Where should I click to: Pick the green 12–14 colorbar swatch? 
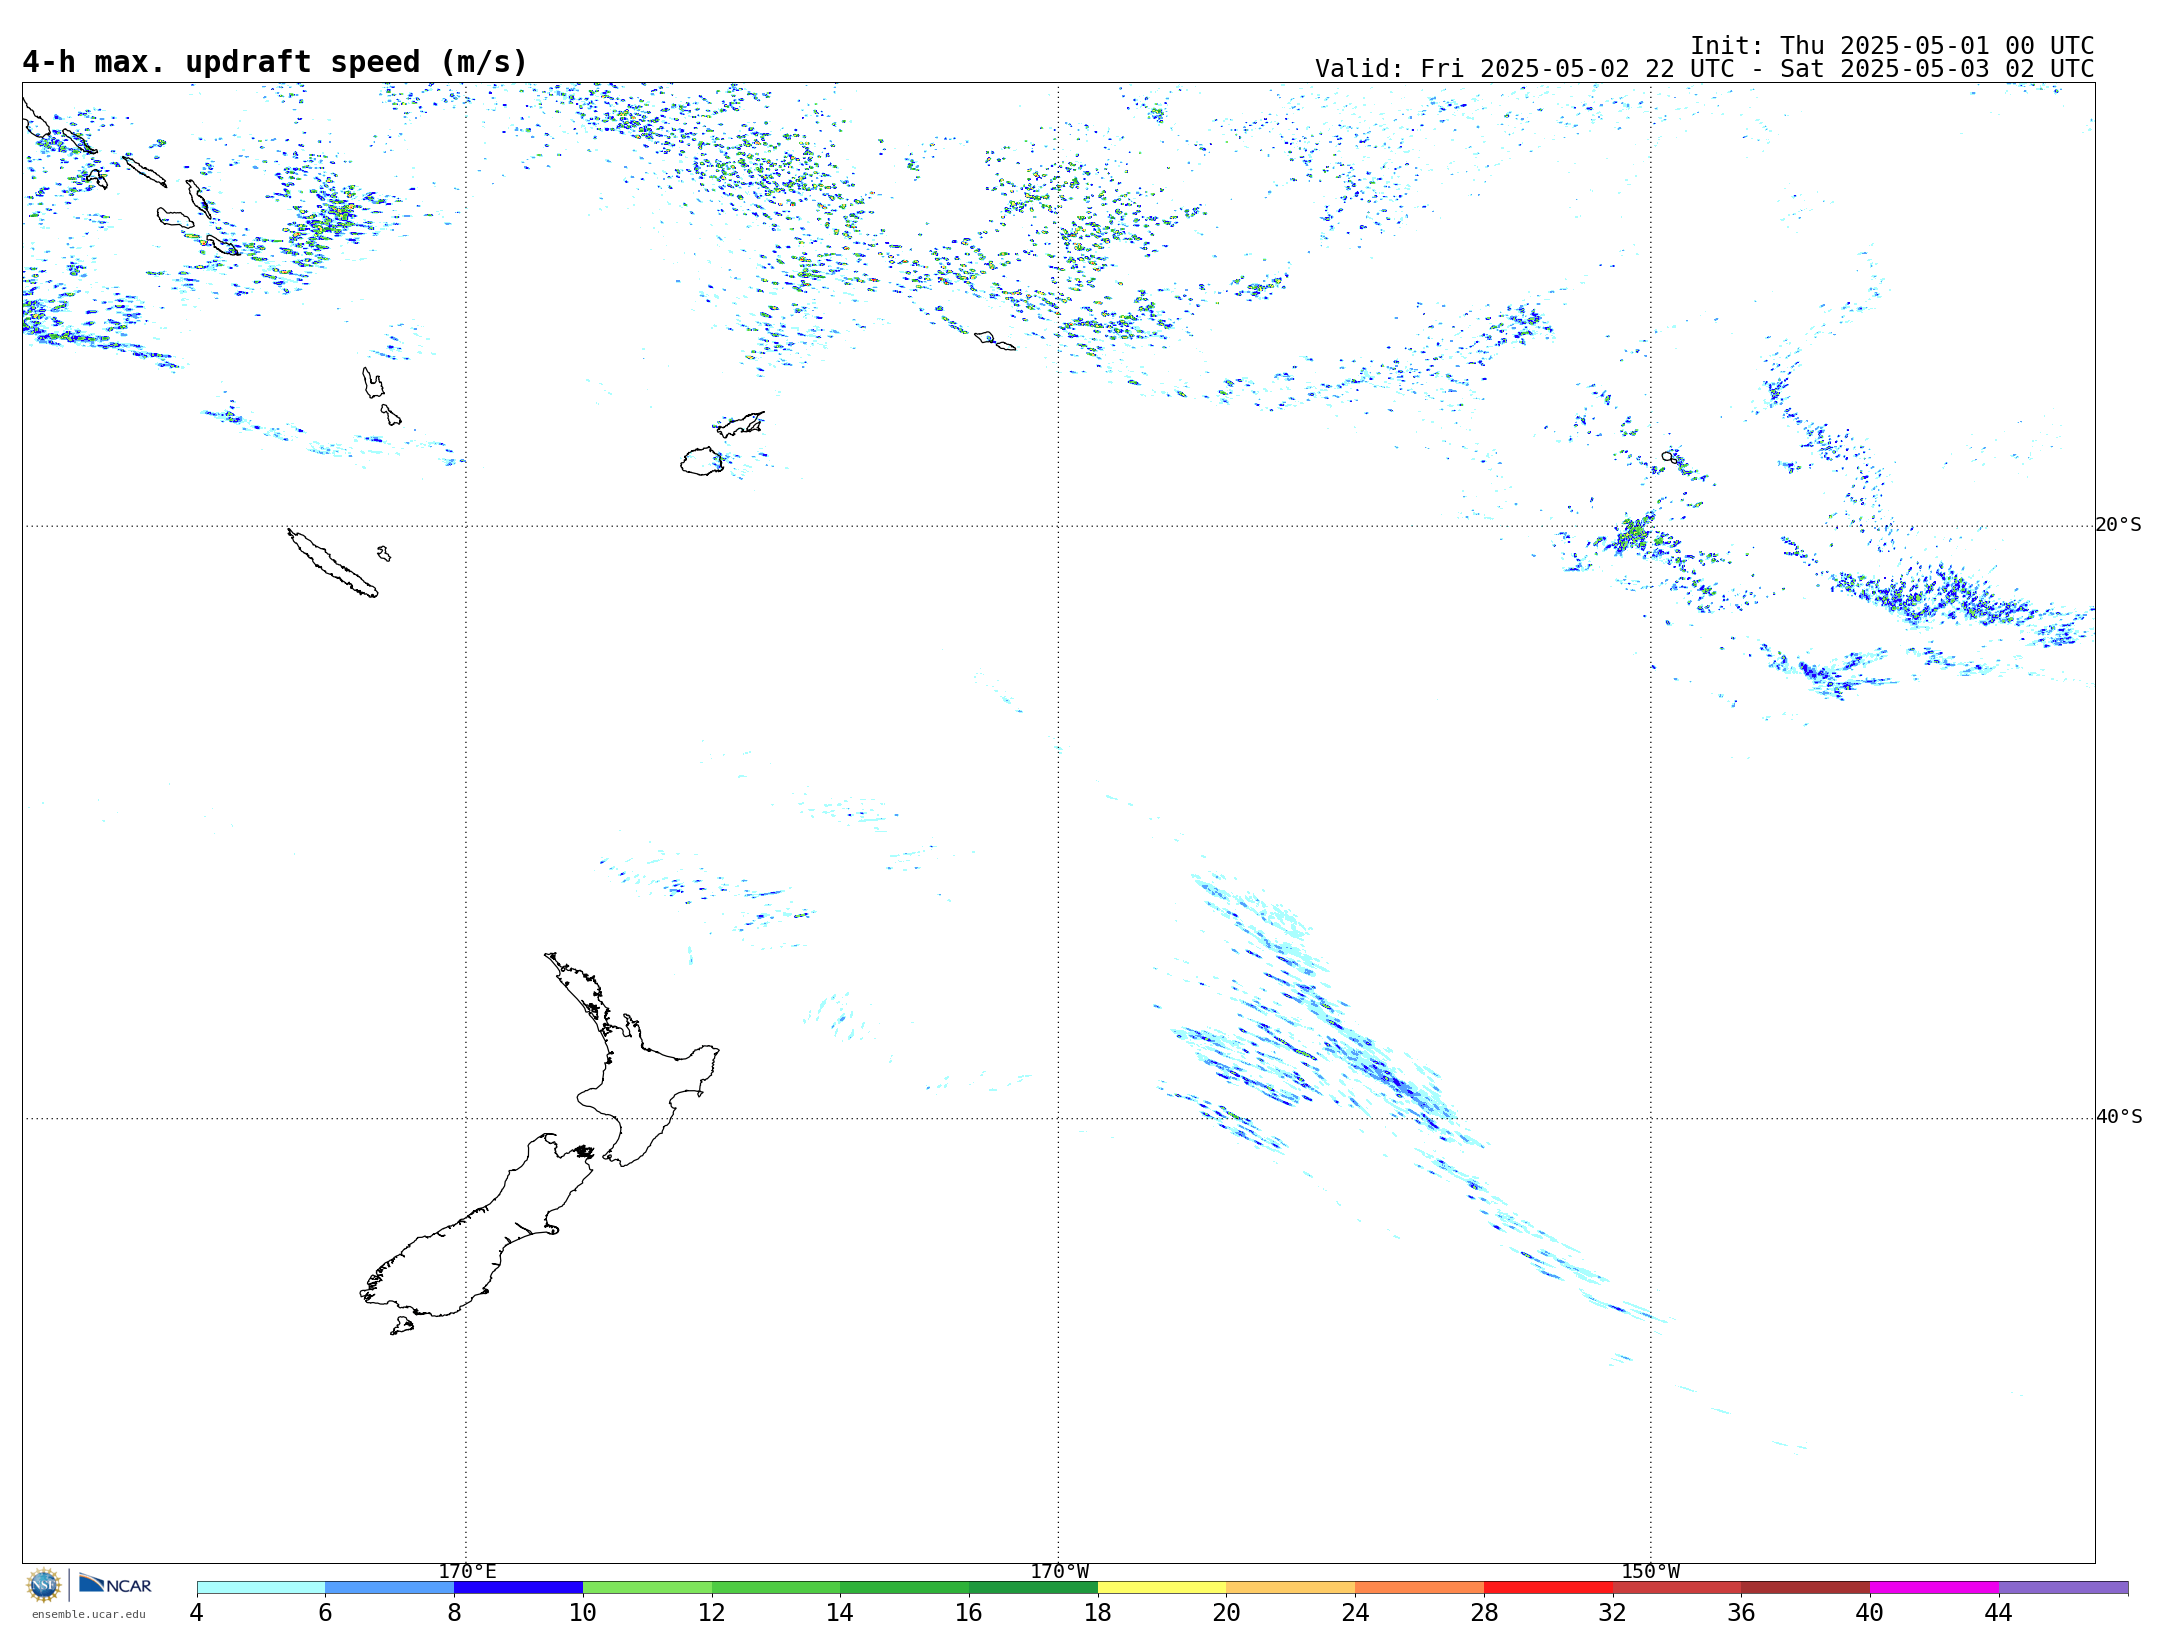(x=776, y=1588)
